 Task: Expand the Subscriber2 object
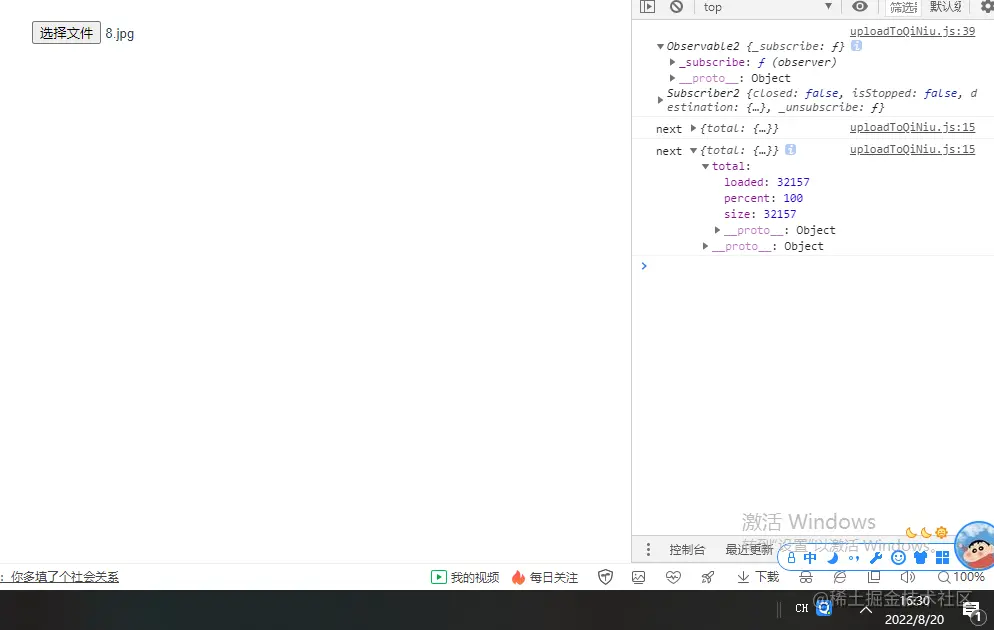click(x=660, y=100)
